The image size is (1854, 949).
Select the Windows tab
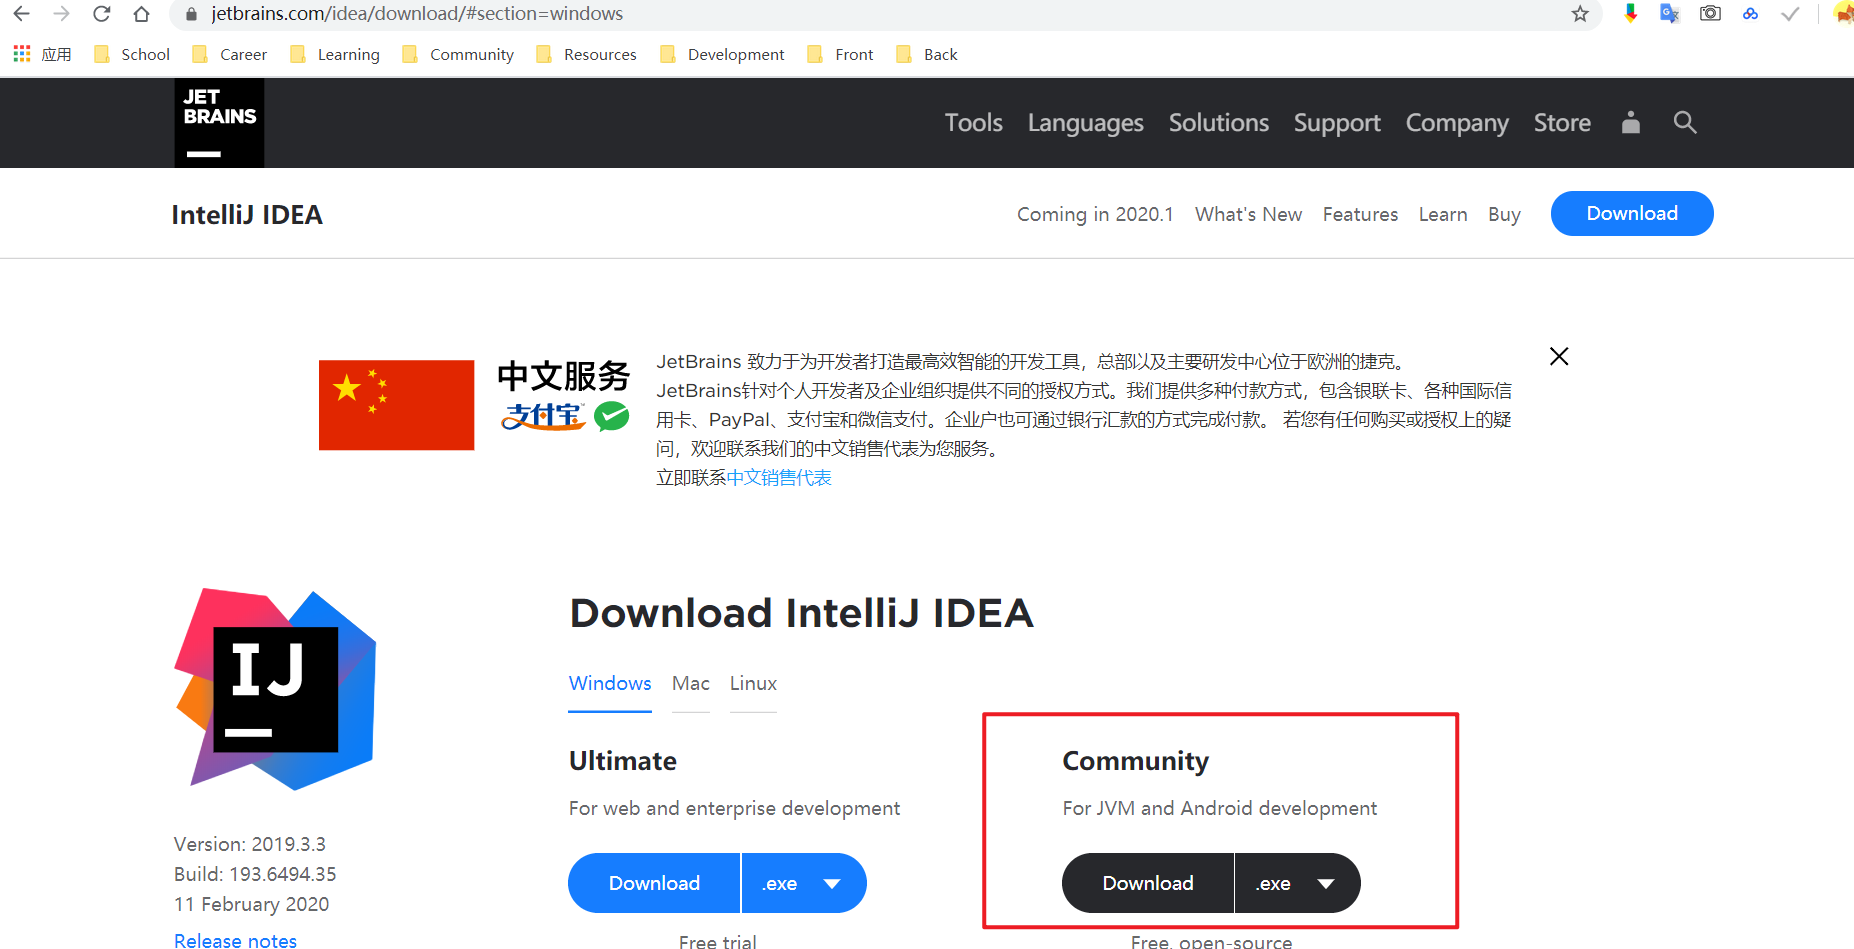[610, 683]
